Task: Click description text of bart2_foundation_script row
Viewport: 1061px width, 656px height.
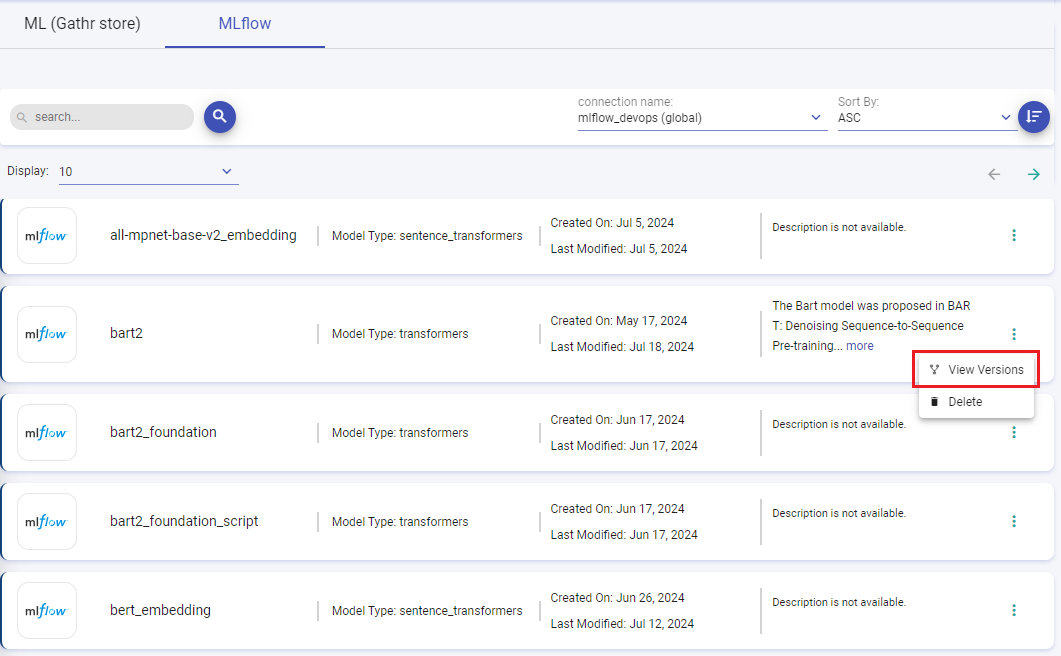Action: pyautogui.click(x=839, y=513)
